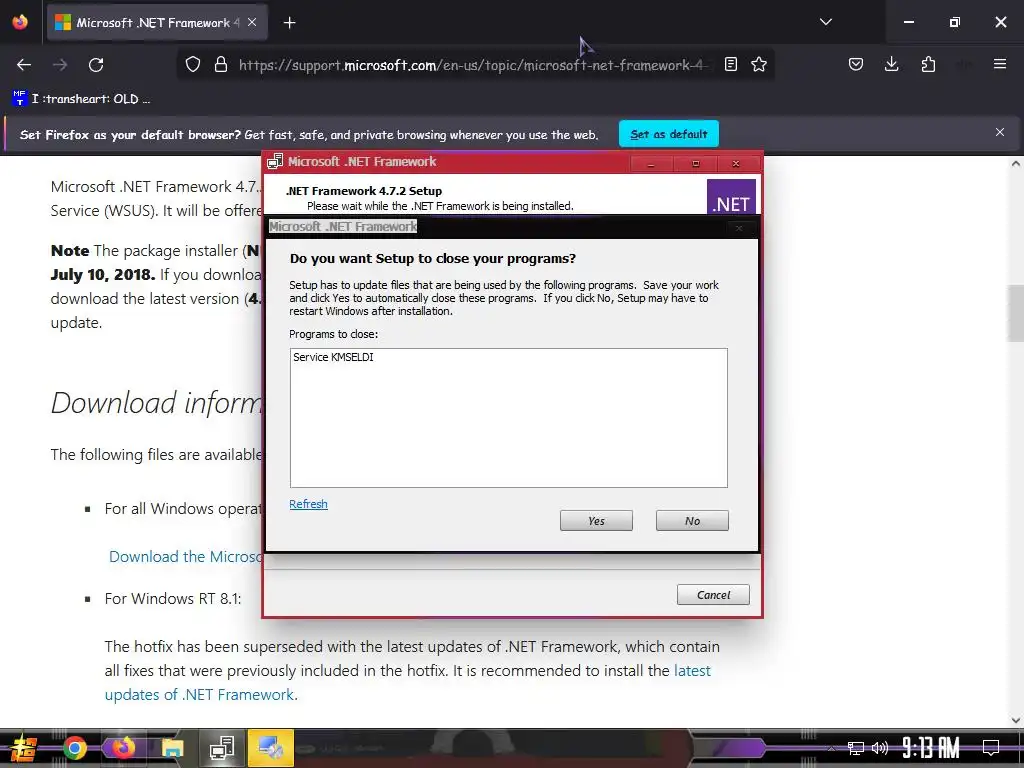
Task: Reload the current Firefox page
Action: (96, 65)
